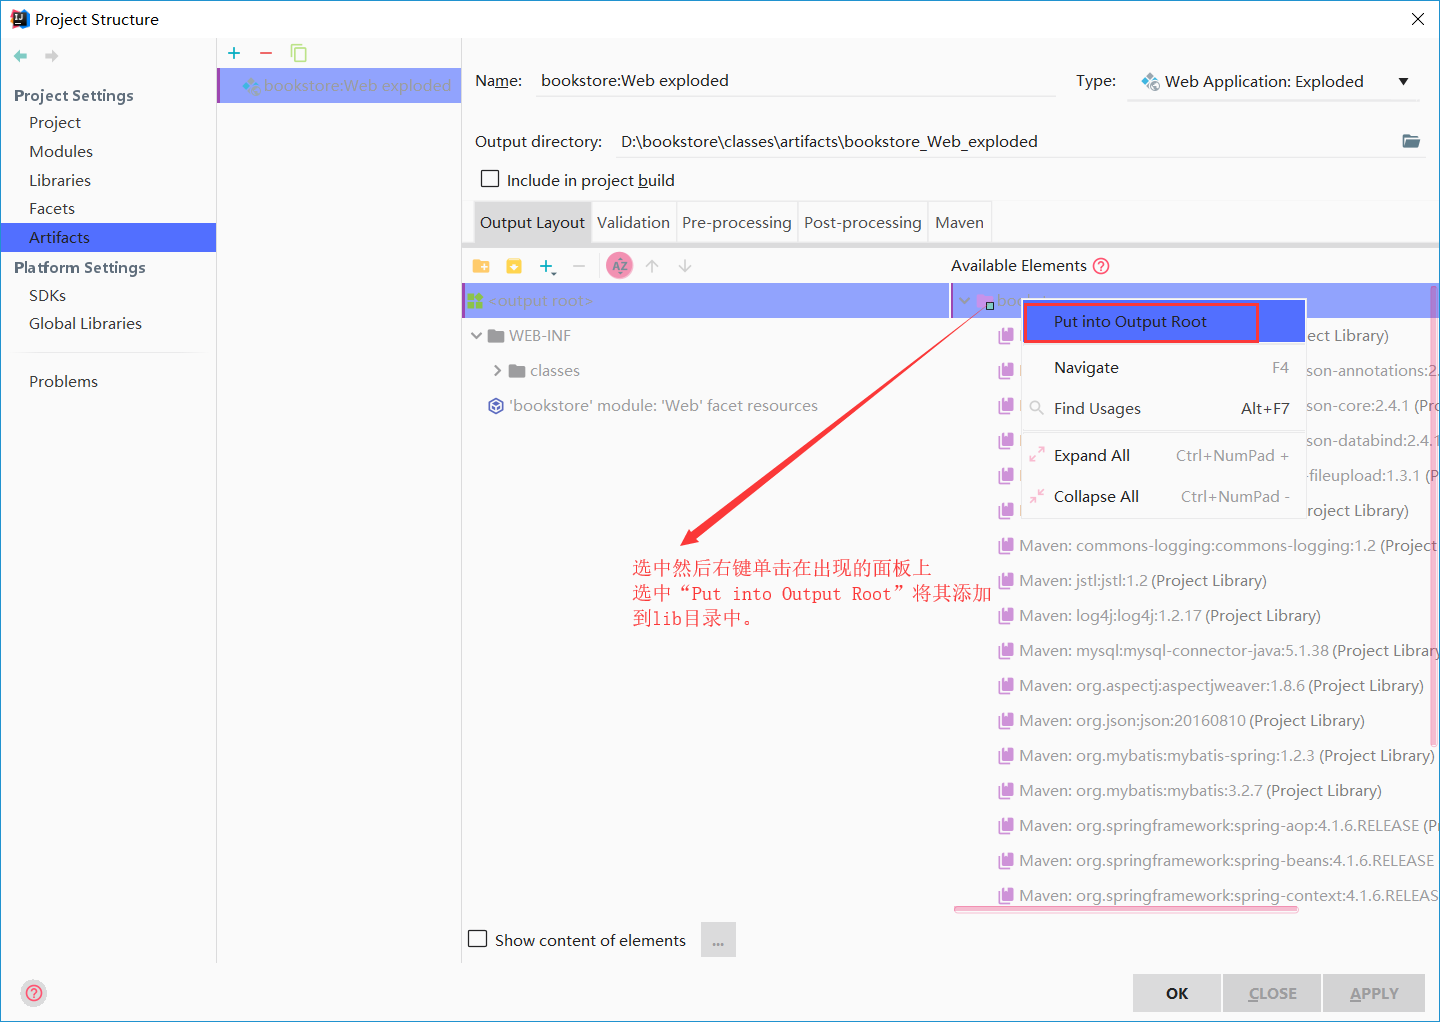Click the IntelliJ Project Structure window icon
Screen dimensions: 1440x1022
point(19,19)
